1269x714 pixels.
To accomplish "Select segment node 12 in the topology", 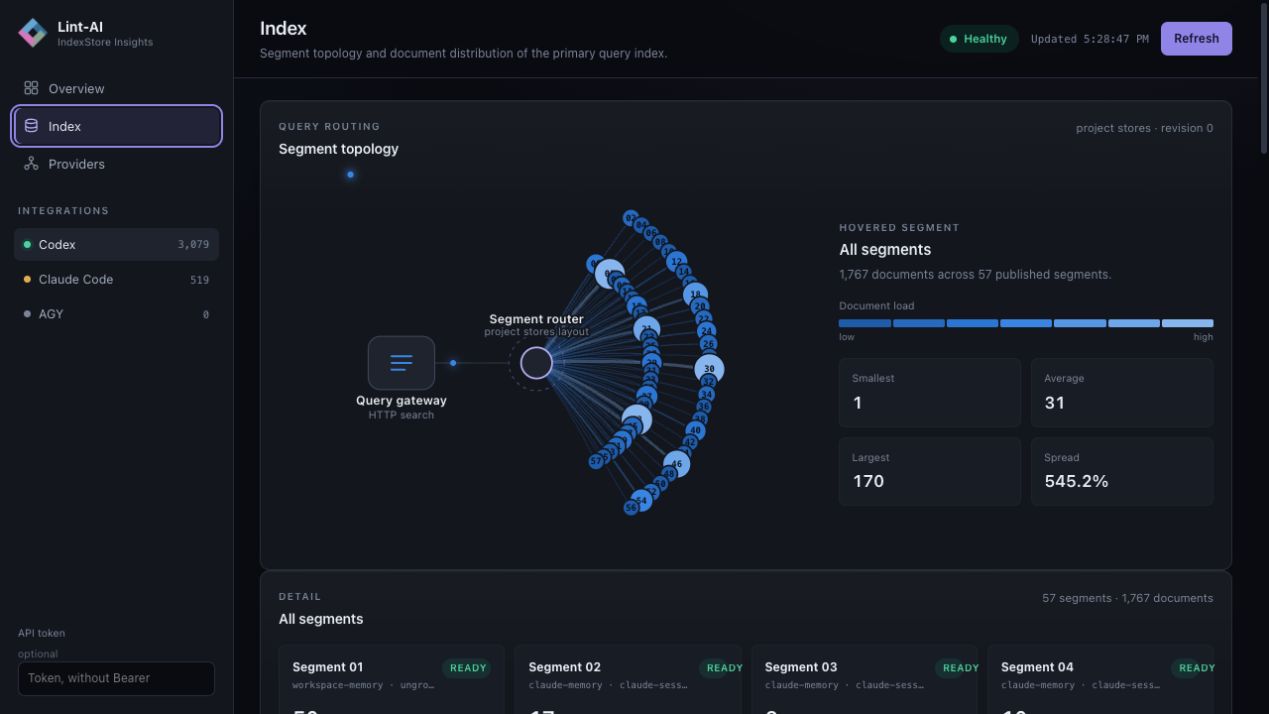I will point(676,262).
